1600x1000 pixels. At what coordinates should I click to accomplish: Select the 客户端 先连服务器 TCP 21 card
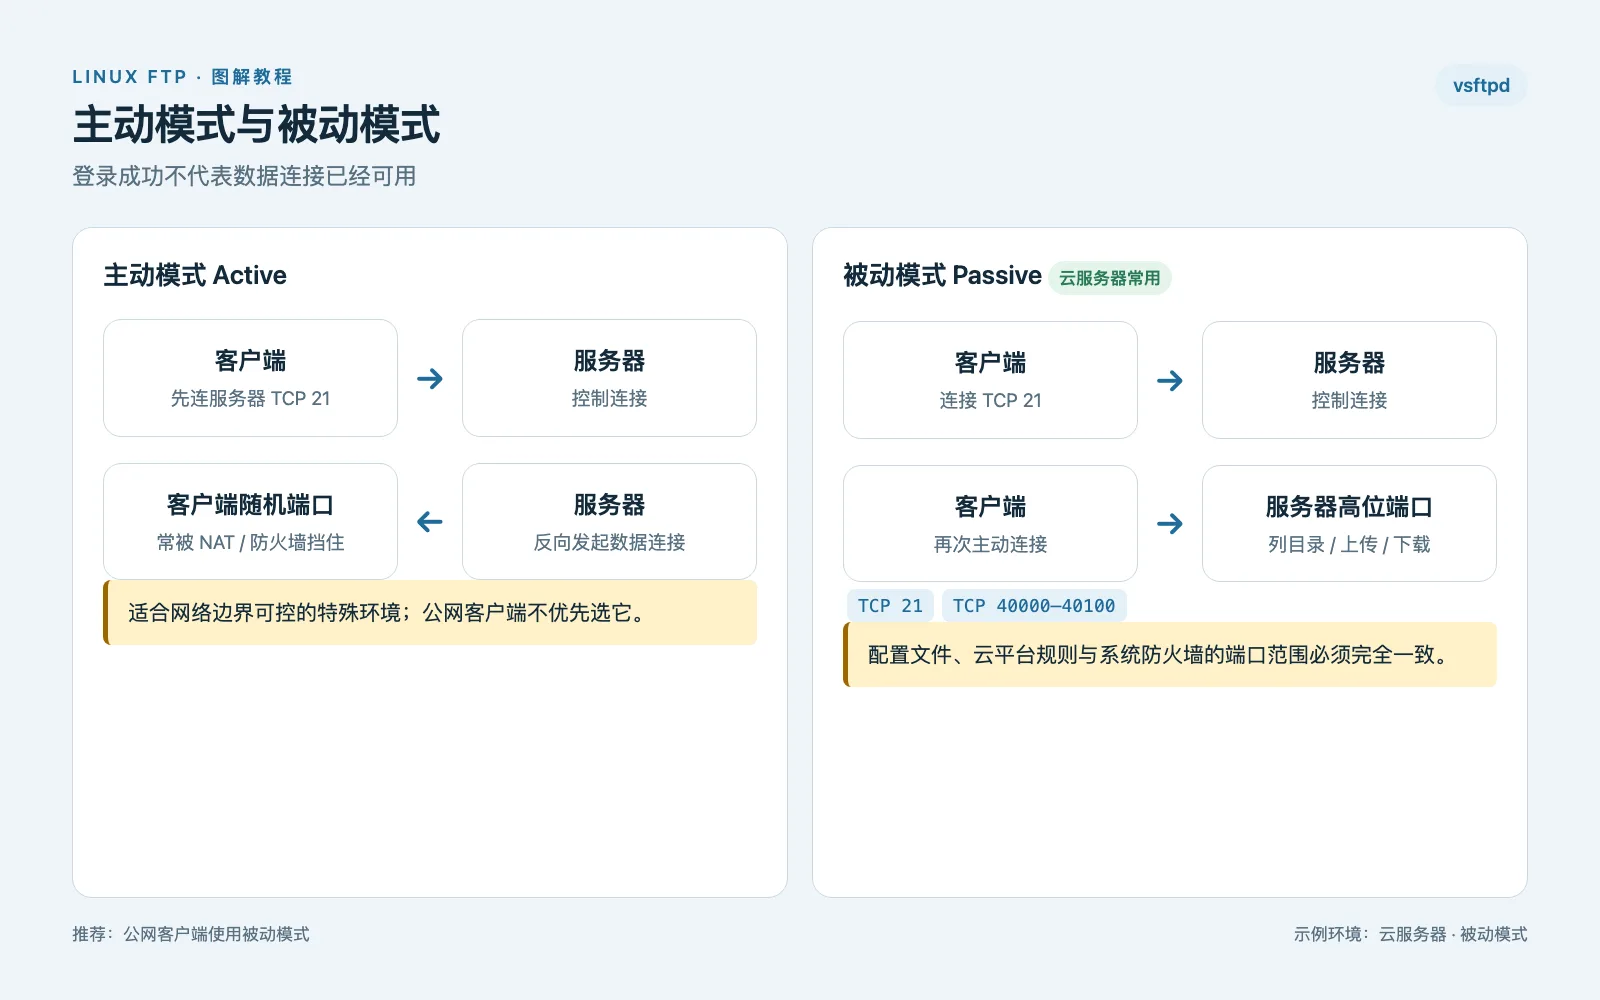[250, 378]
